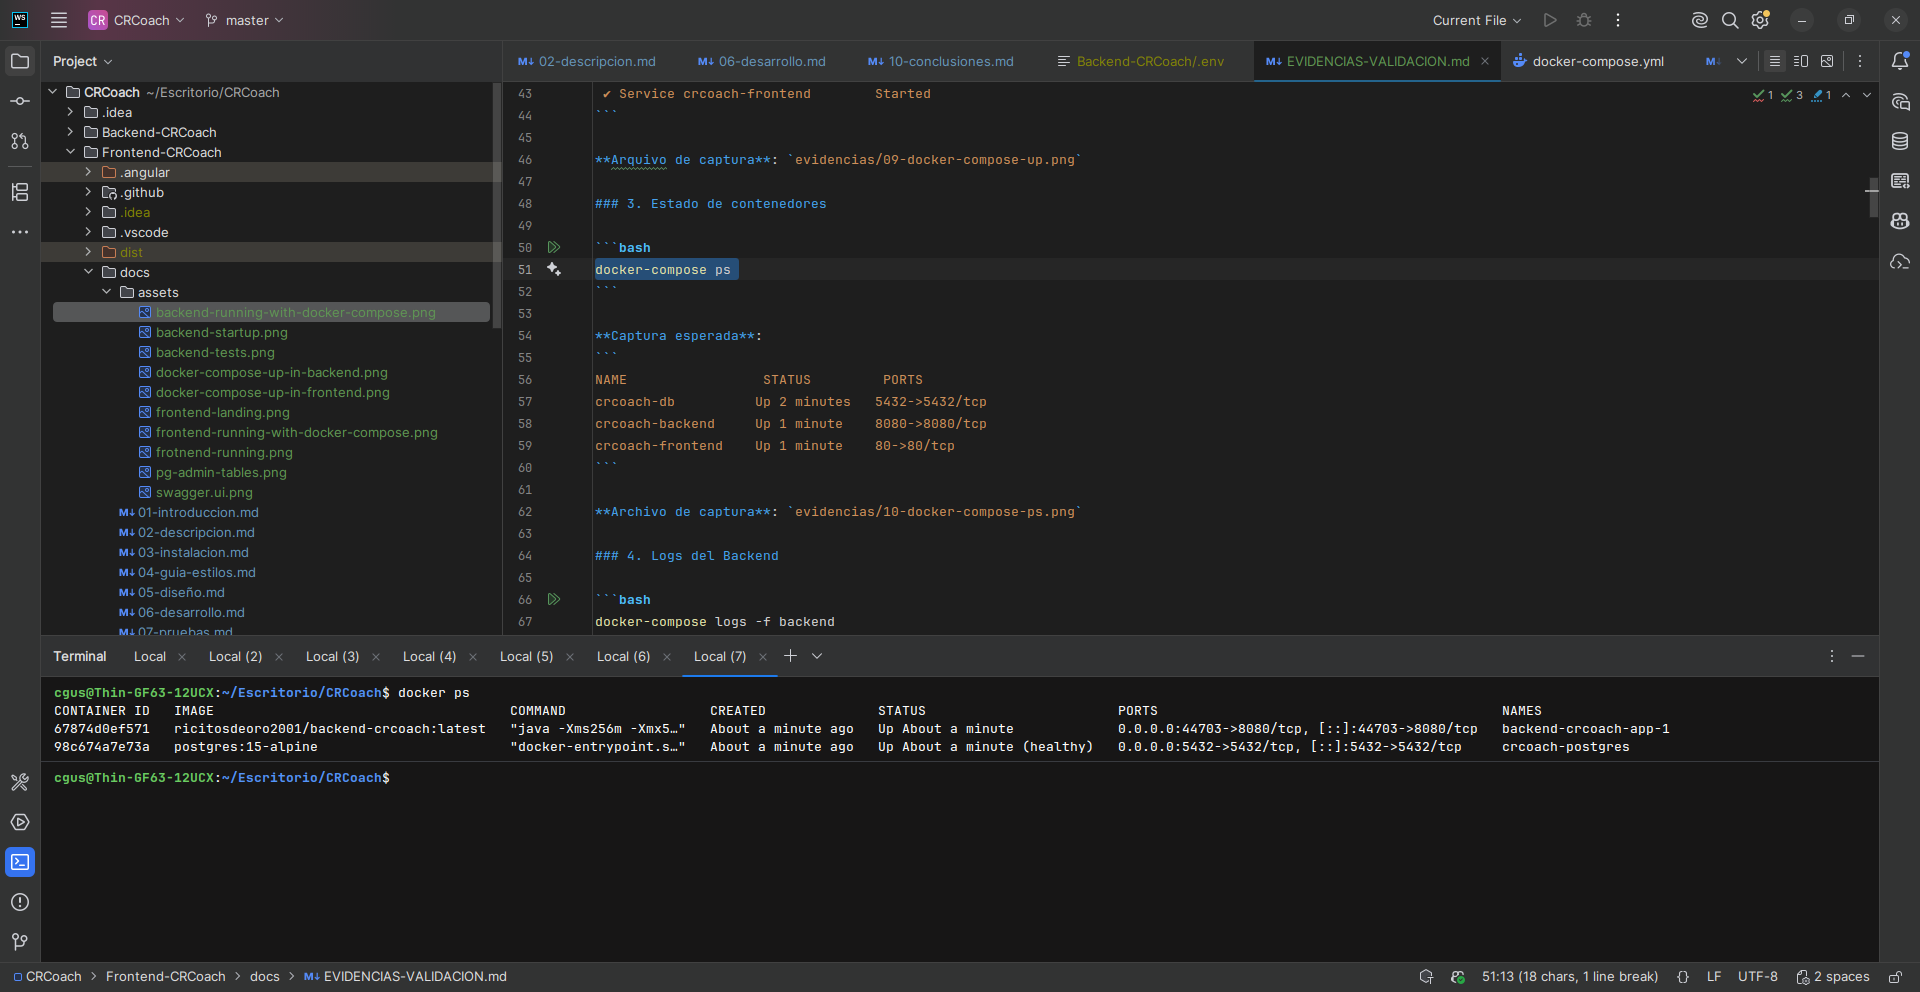Image resolution: width=1920 pixels, height=992 pixels.
Task: Open the Project tool window icon
Action: (20, 61)
